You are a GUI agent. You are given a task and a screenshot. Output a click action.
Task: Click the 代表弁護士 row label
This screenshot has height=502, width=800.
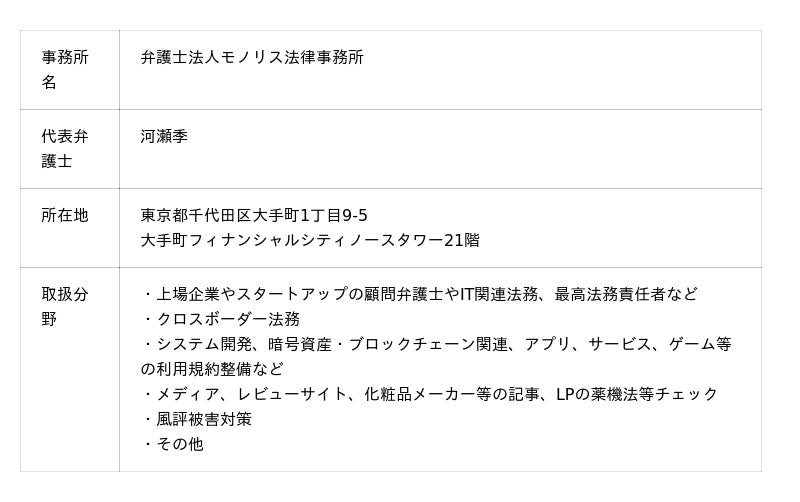tap(64, 149)
